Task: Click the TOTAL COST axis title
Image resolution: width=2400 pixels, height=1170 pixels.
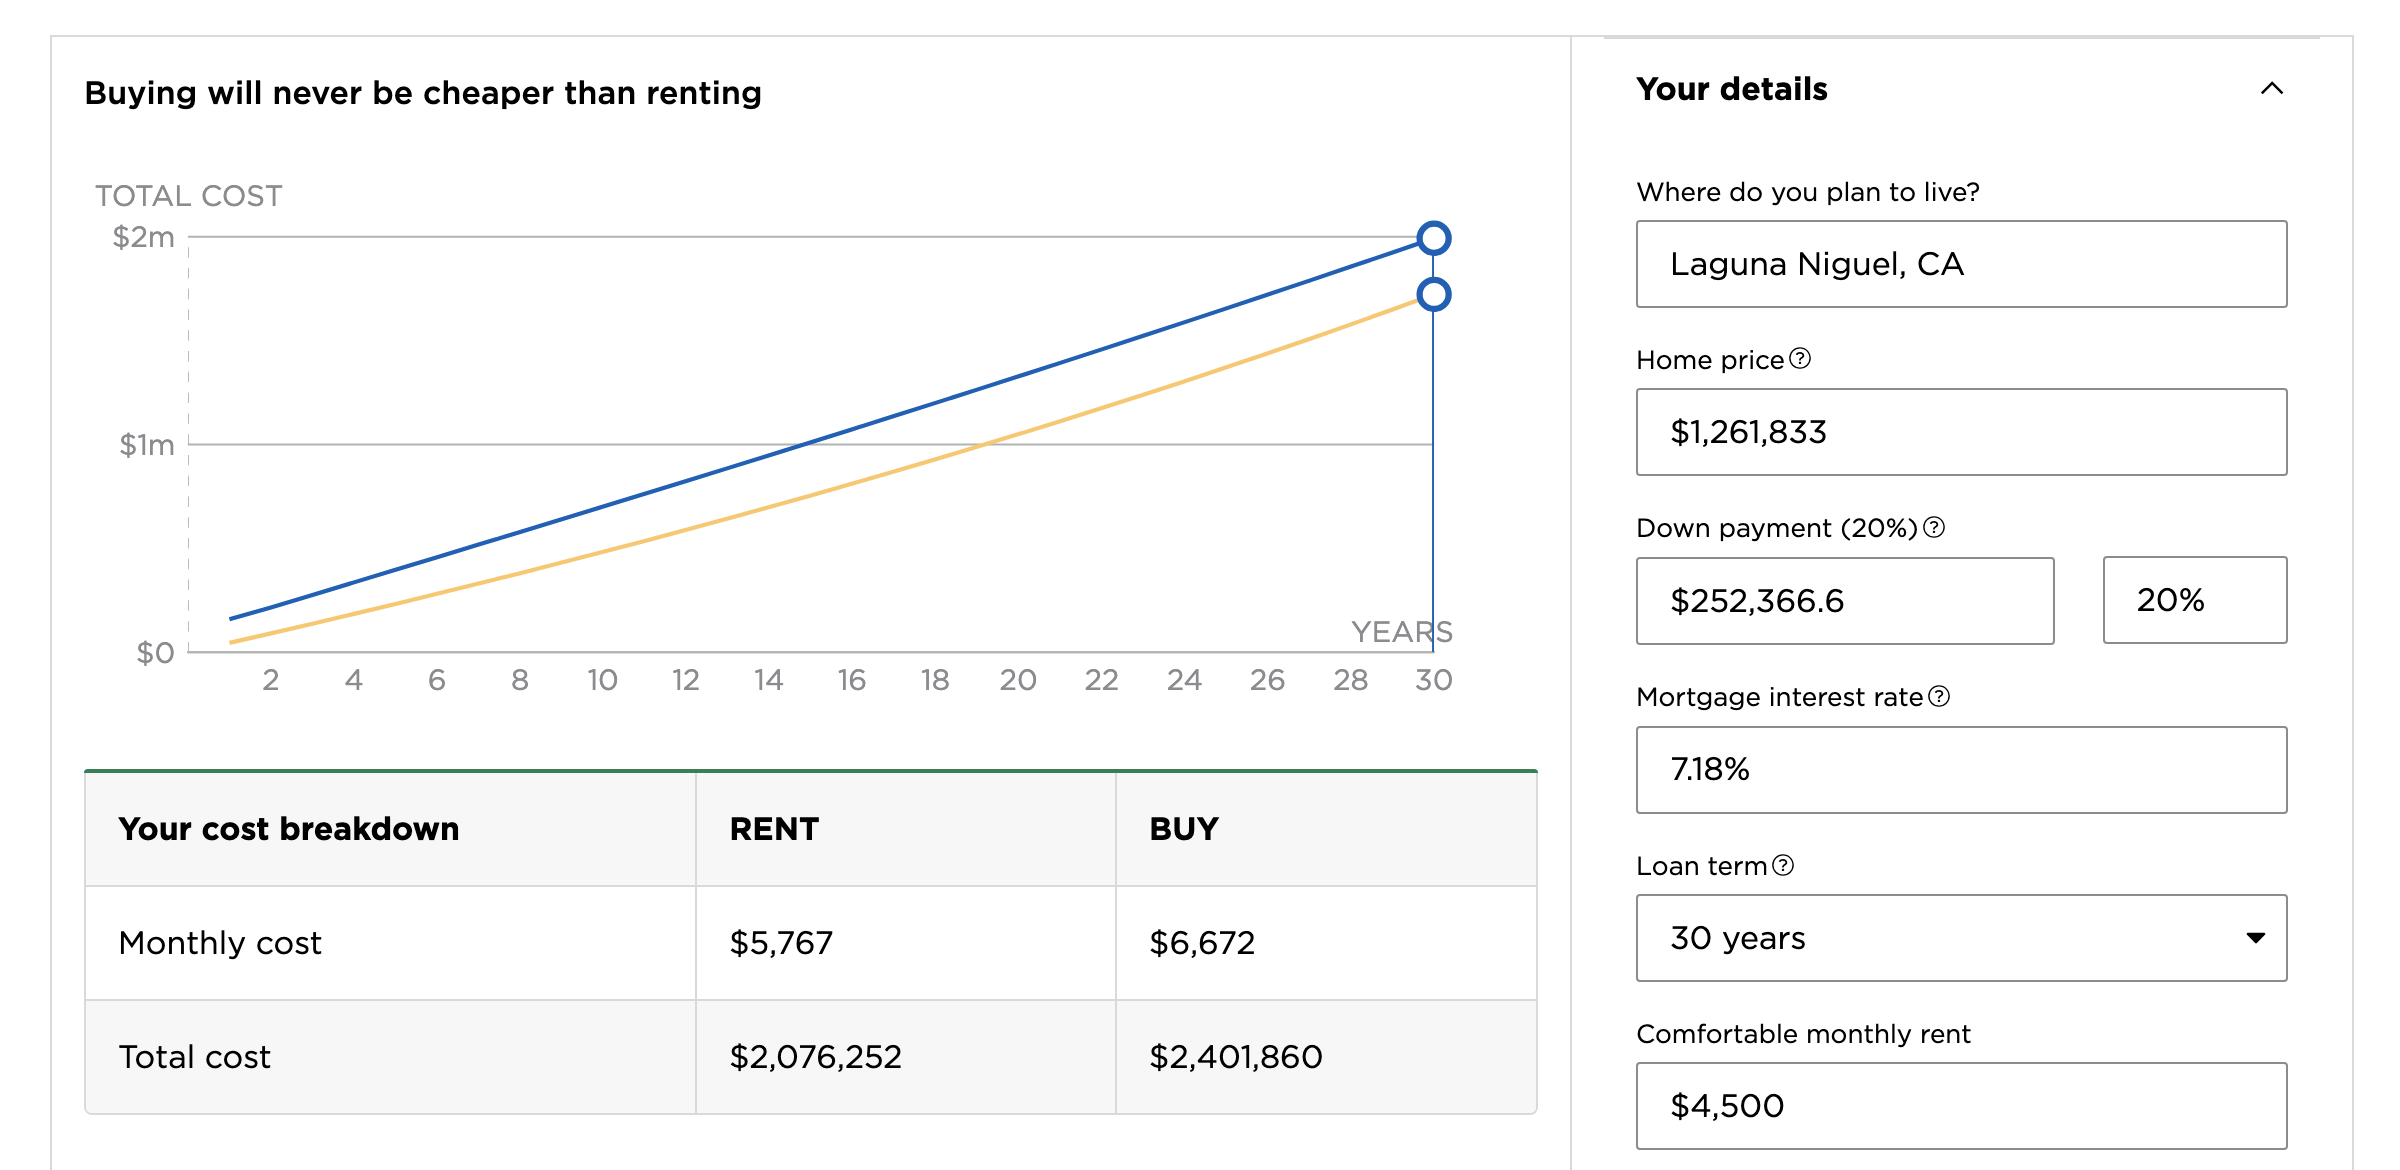Action: pos(189,196)
